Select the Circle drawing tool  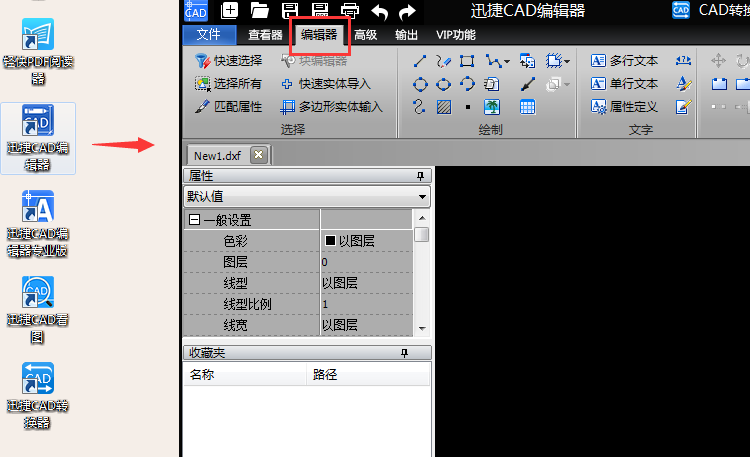[x=420, y=84]
